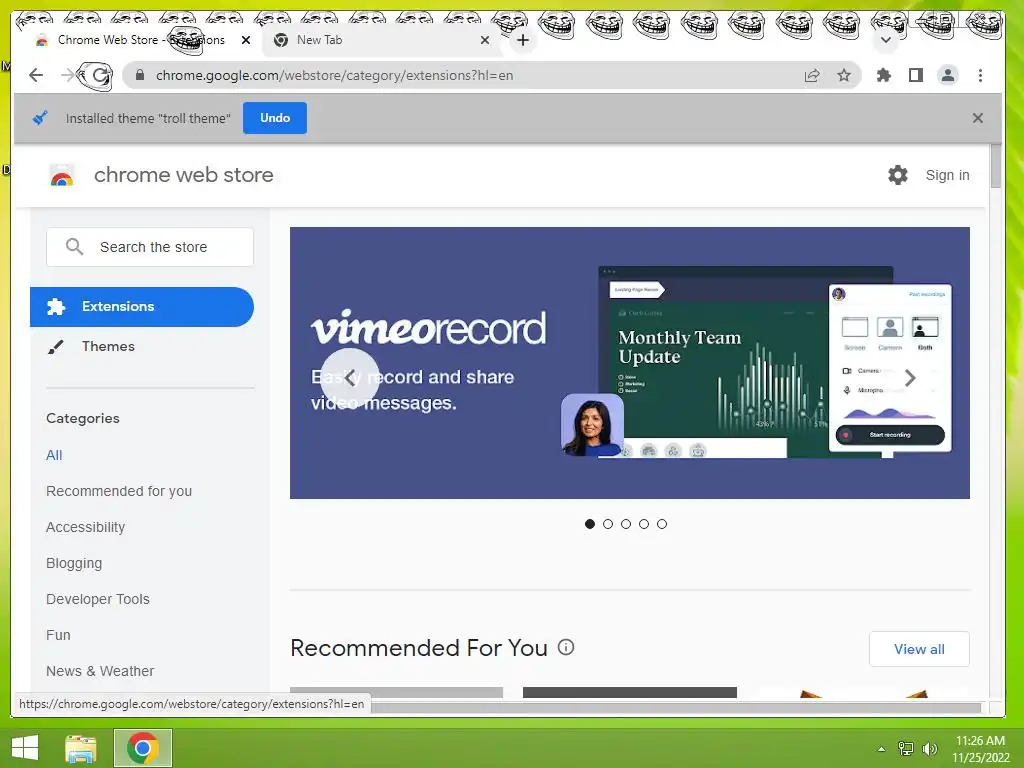Select the Chrome Web Store tab
Image resolution: width=1024 pixels, height=768 pixels.
(142, 40)
